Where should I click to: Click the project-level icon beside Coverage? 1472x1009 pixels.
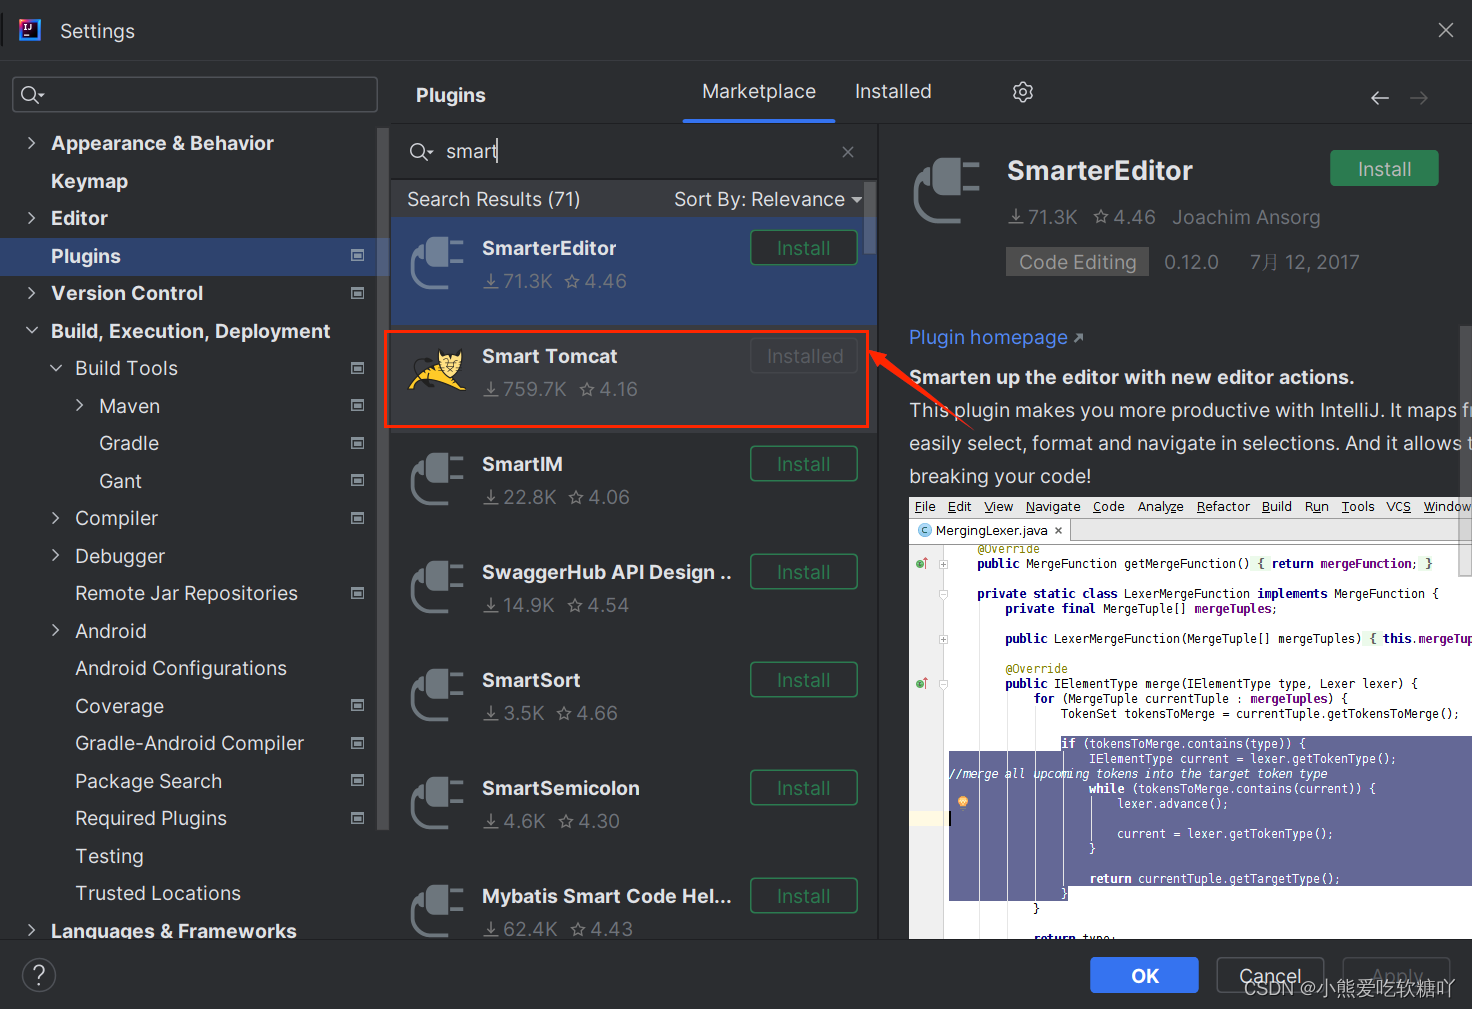pyautogui.click(x=357, y=706)
